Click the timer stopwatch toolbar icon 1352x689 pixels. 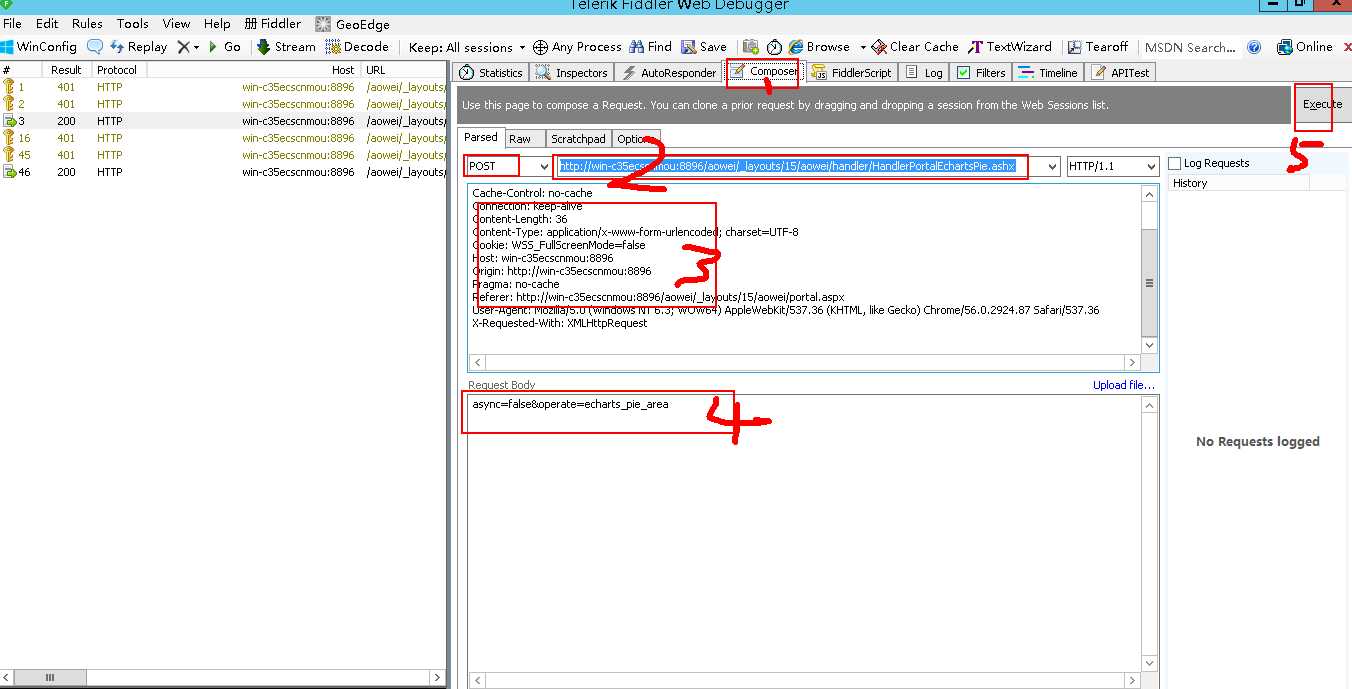point(774,47)
